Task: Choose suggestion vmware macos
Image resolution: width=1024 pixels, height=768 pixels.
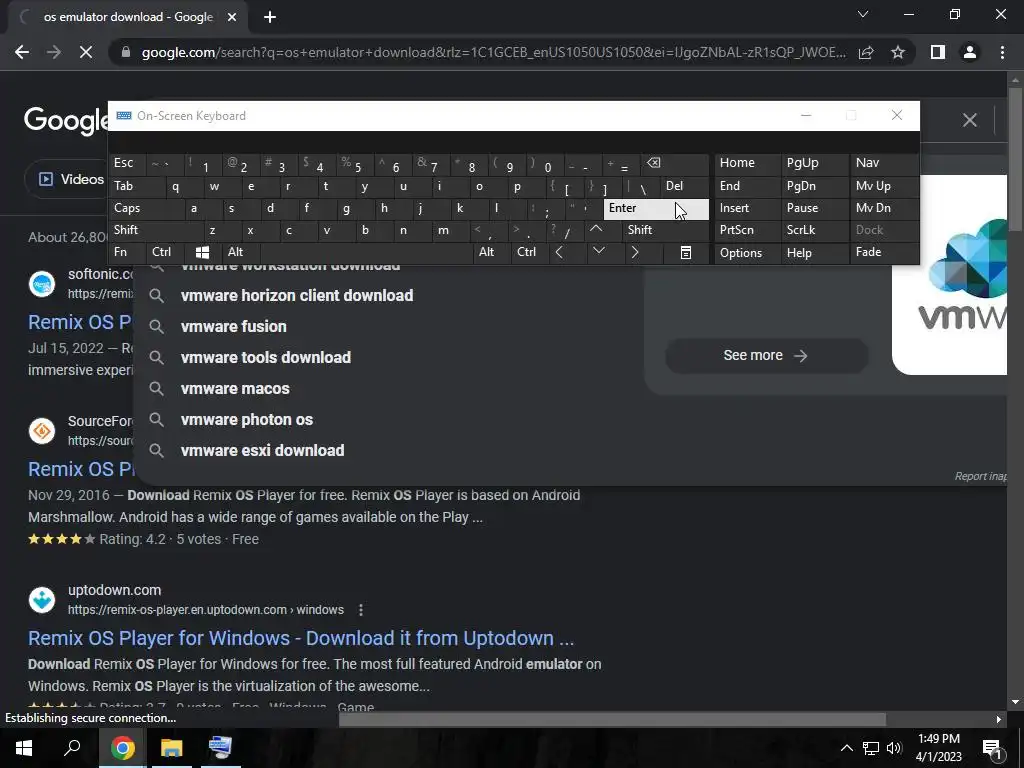Action: [234, 389]
